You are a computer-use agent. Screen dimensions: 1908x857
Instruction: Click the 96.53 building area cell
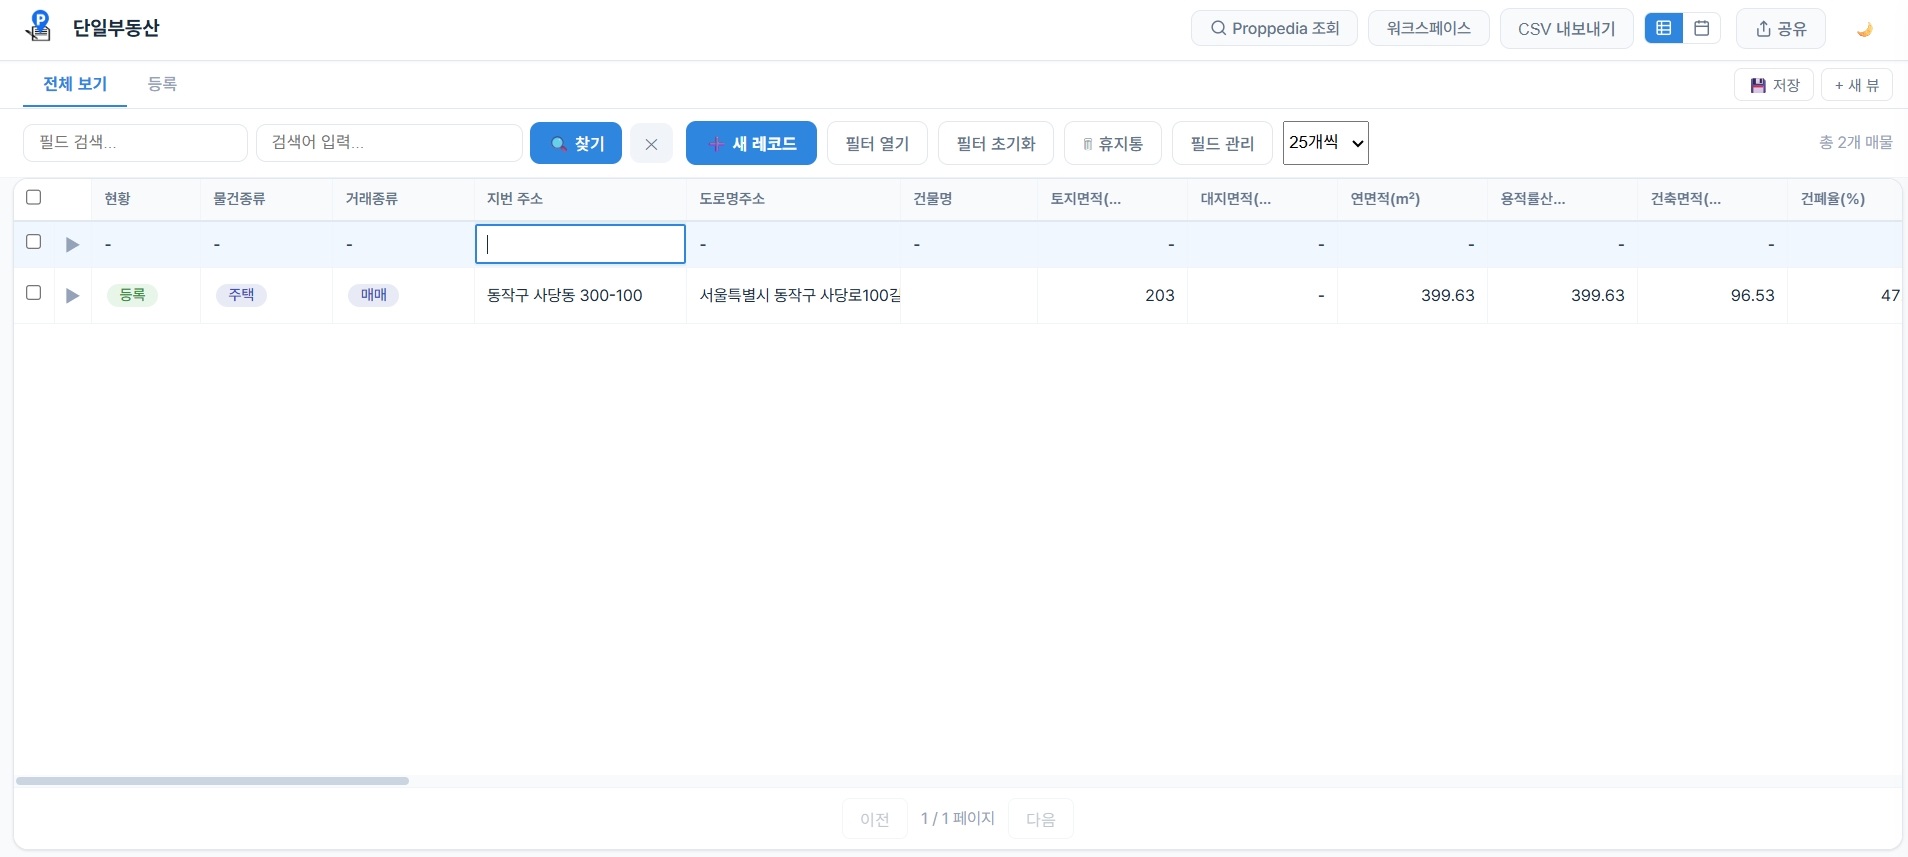[1713, 296]
